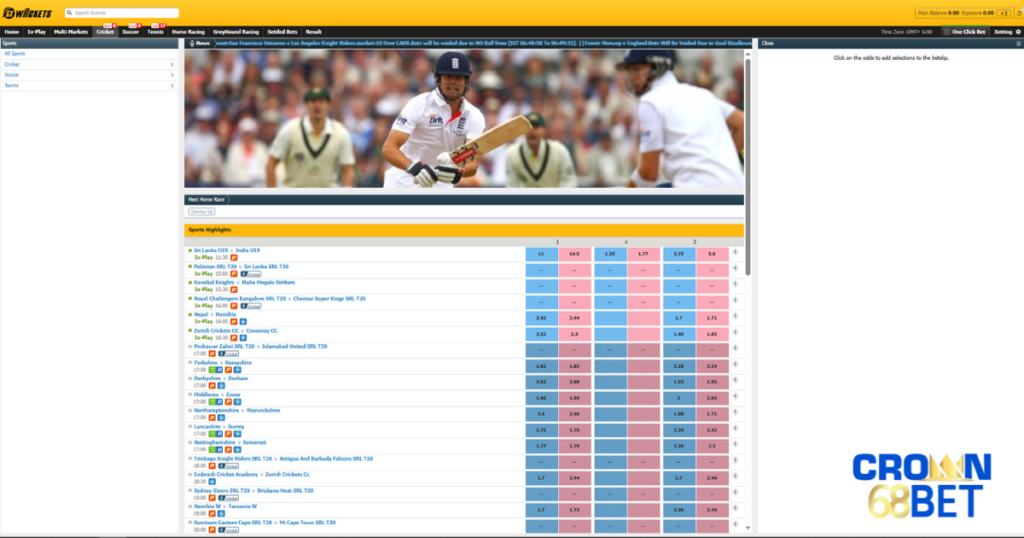Click the Cricket badge under Royal Challengers Bangalore match
The image size is (1024, 538).
click(251, 306)
